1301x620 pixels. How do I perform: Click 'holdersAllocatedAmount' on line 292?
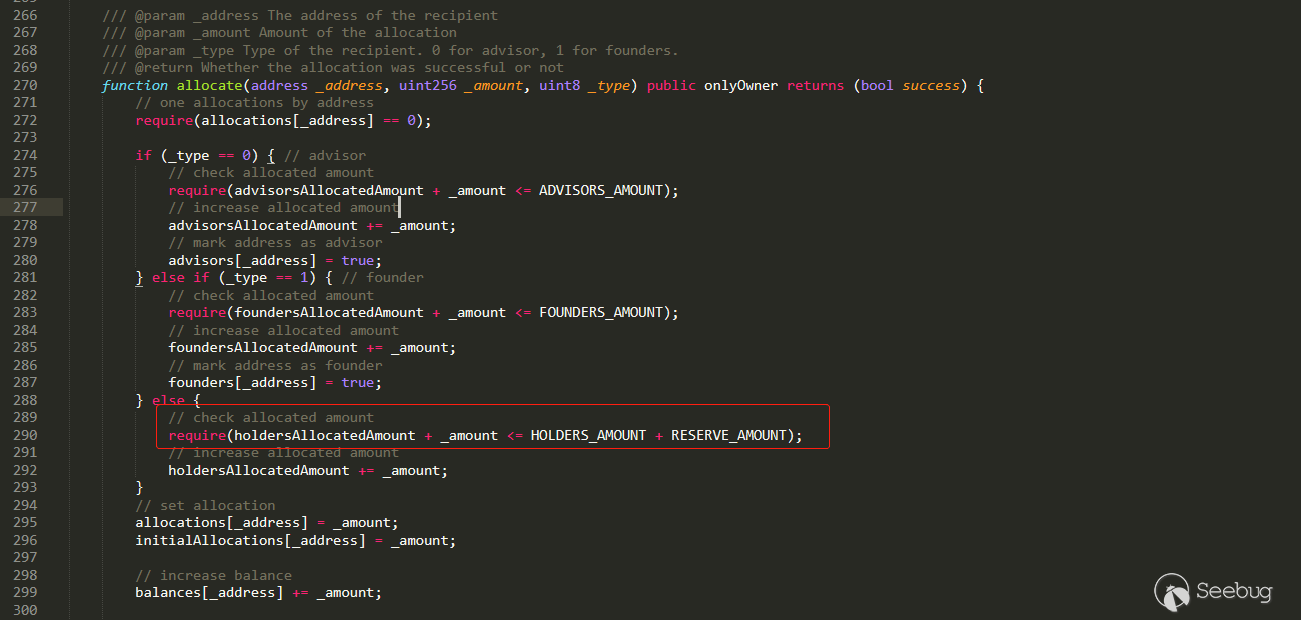tap(258, 471)
